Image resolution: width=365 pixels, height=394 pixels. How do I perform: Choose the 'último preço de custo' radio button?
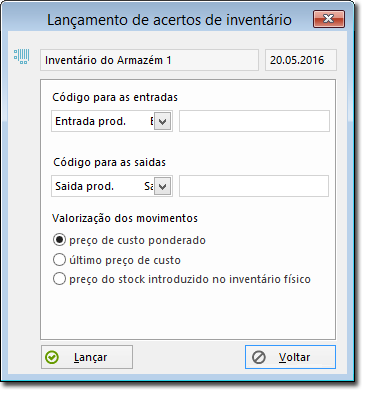point(59,260)
